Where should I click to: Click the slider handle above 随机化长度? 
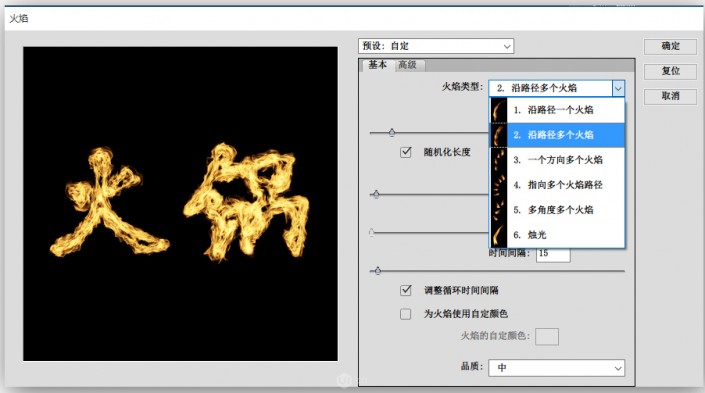tap(392, 132)
